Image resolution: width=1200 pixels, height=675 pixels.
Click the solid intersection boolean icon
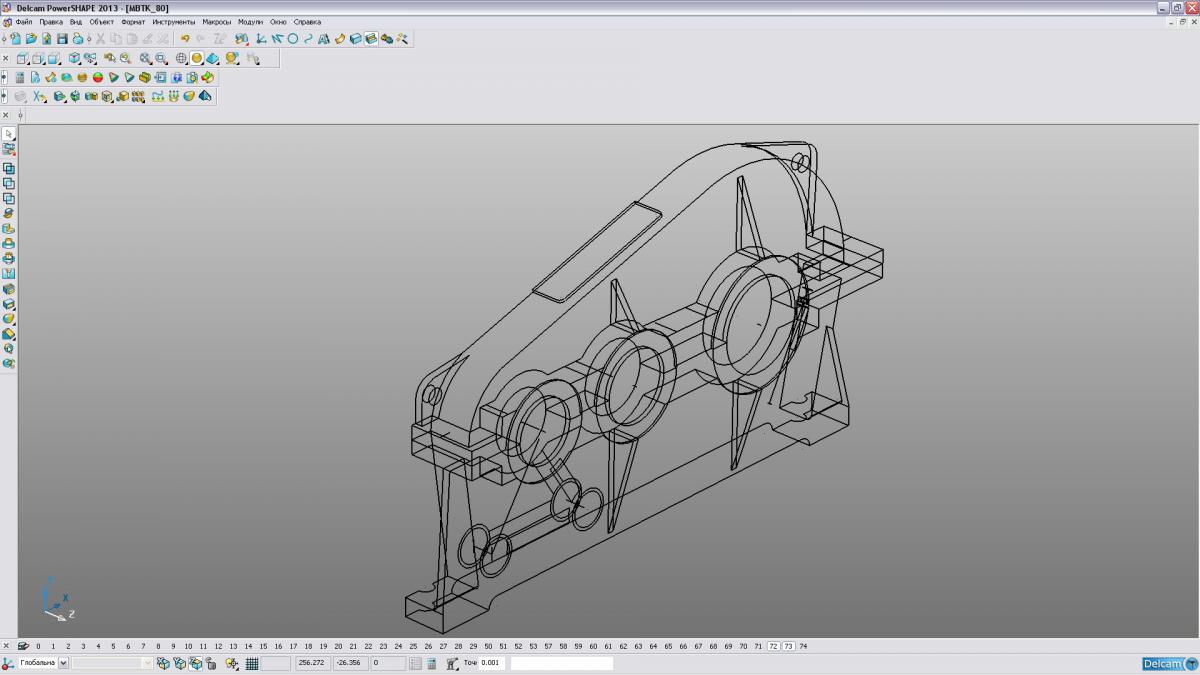pyautogui.click(x=9, y=198)
